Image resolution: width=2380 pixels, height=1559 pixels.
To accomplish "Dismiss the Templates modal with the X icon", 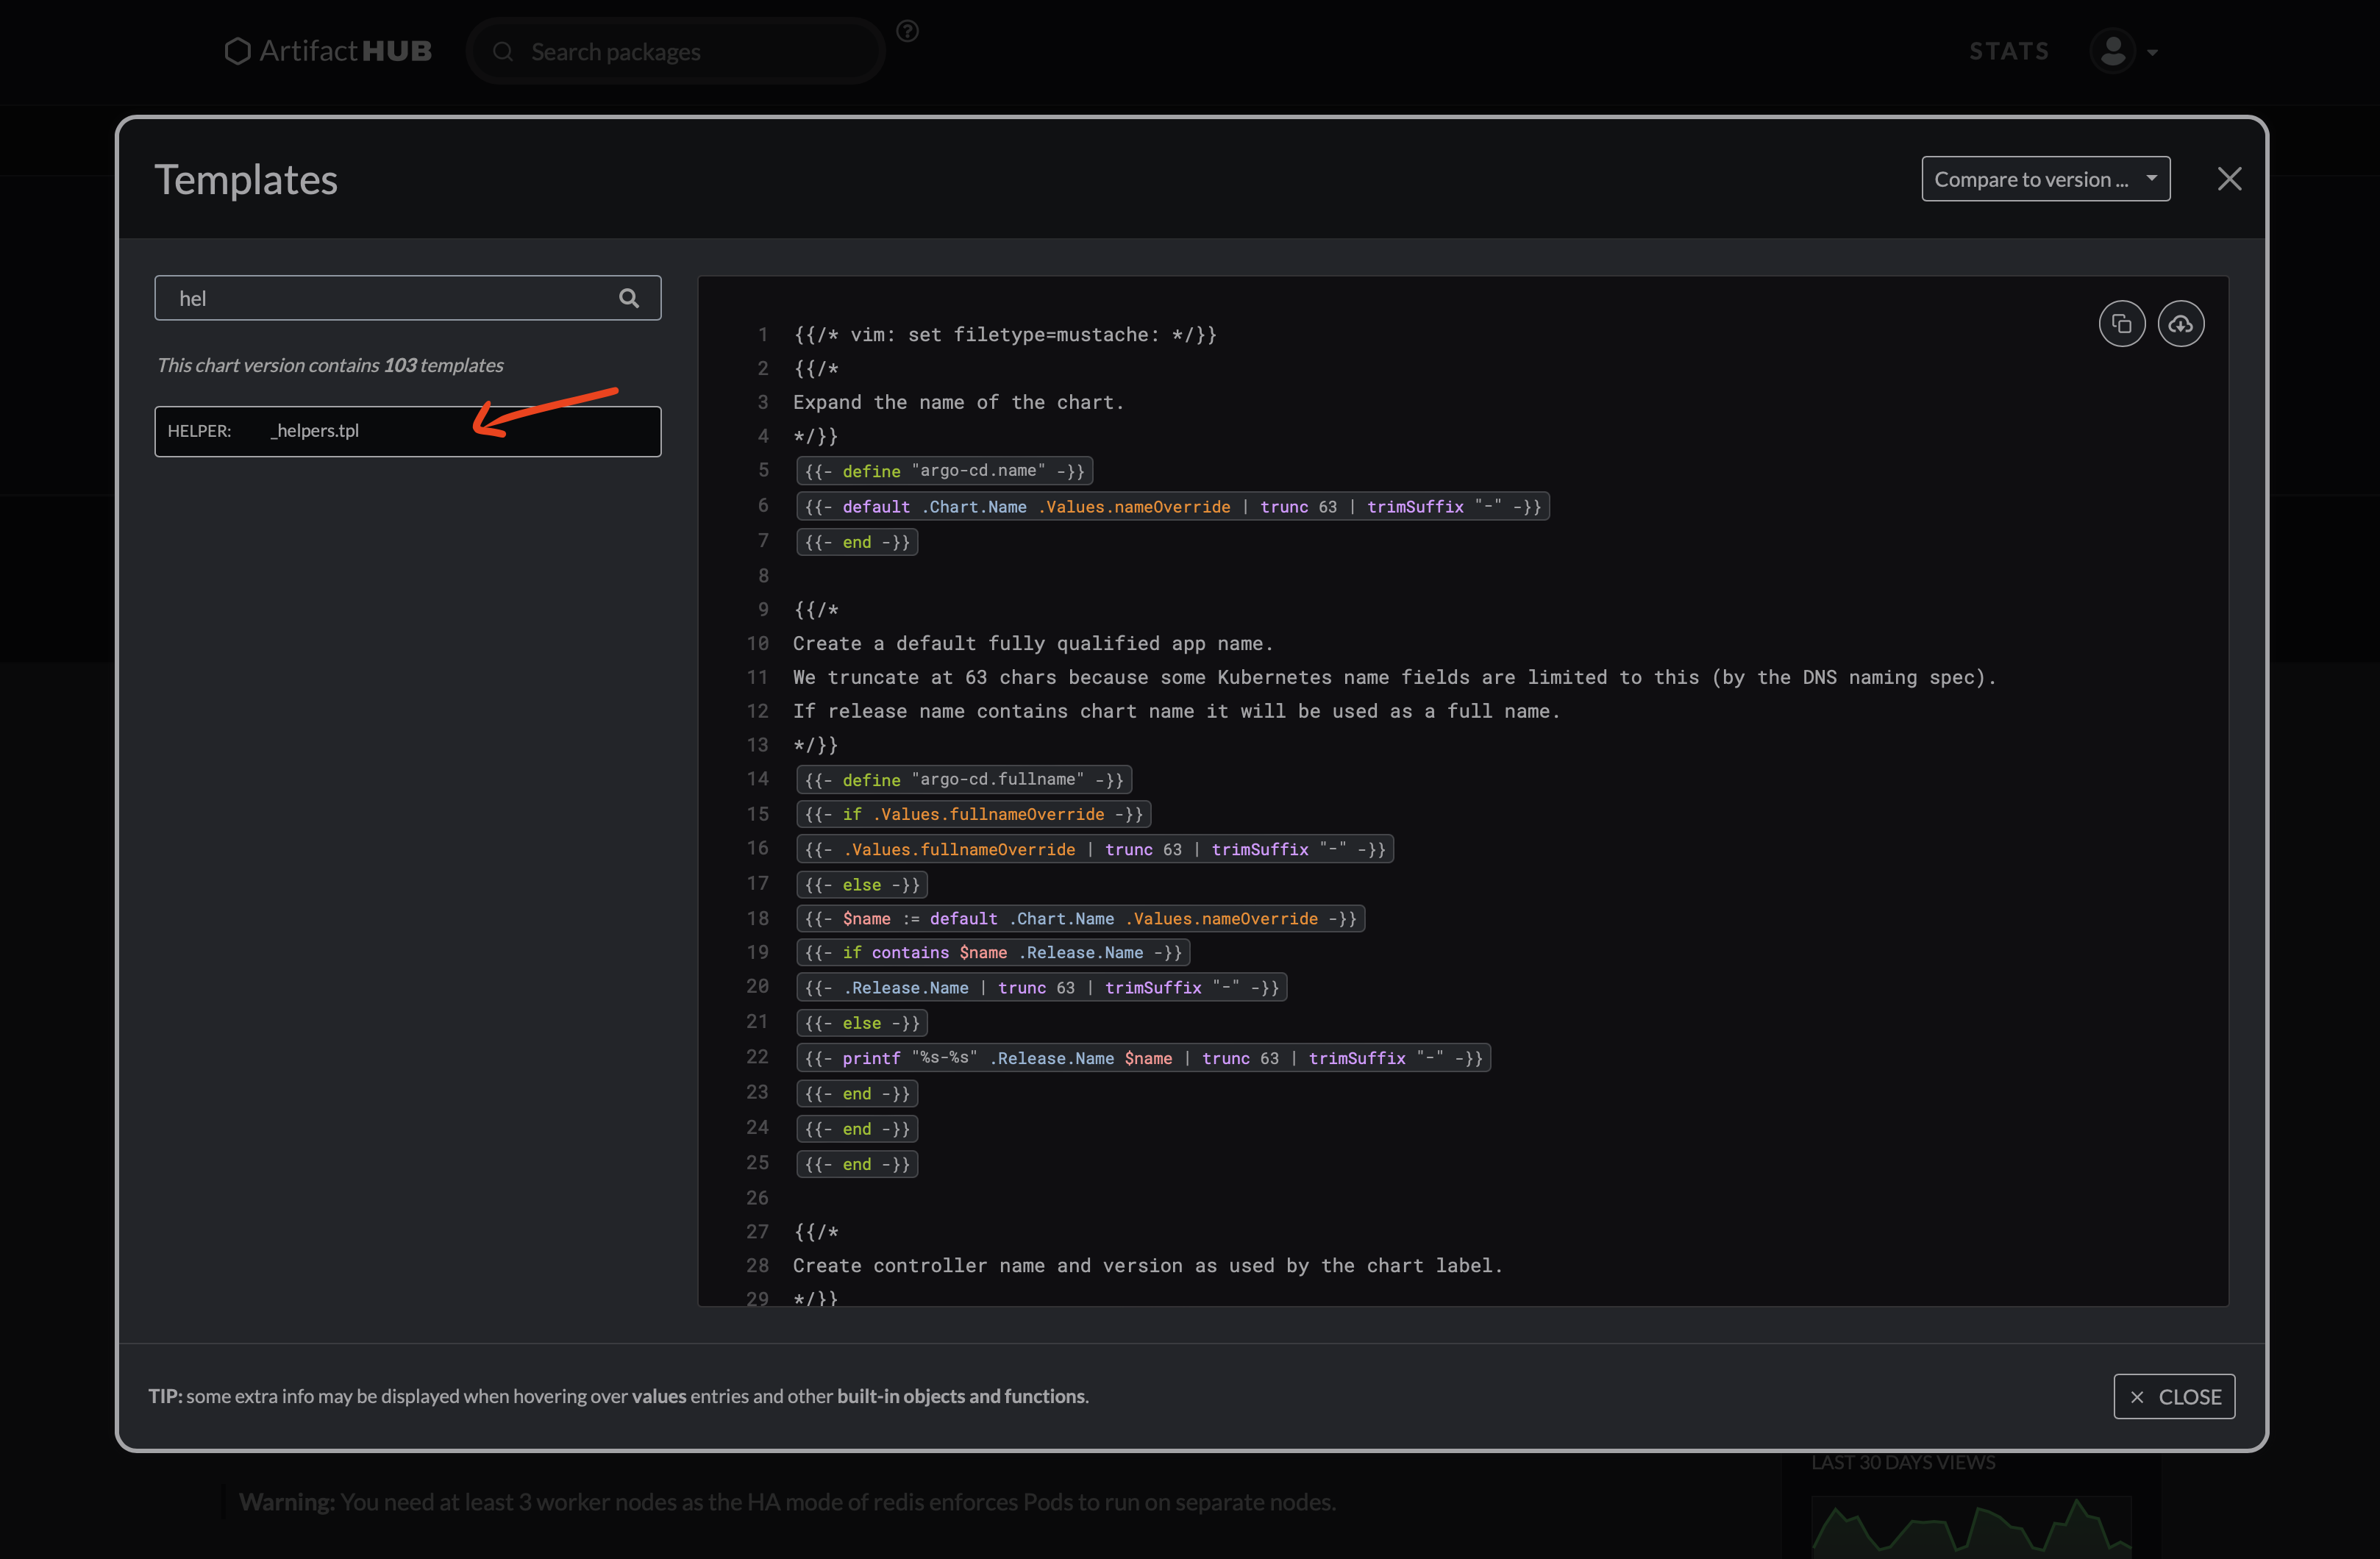I will 2230,178.
